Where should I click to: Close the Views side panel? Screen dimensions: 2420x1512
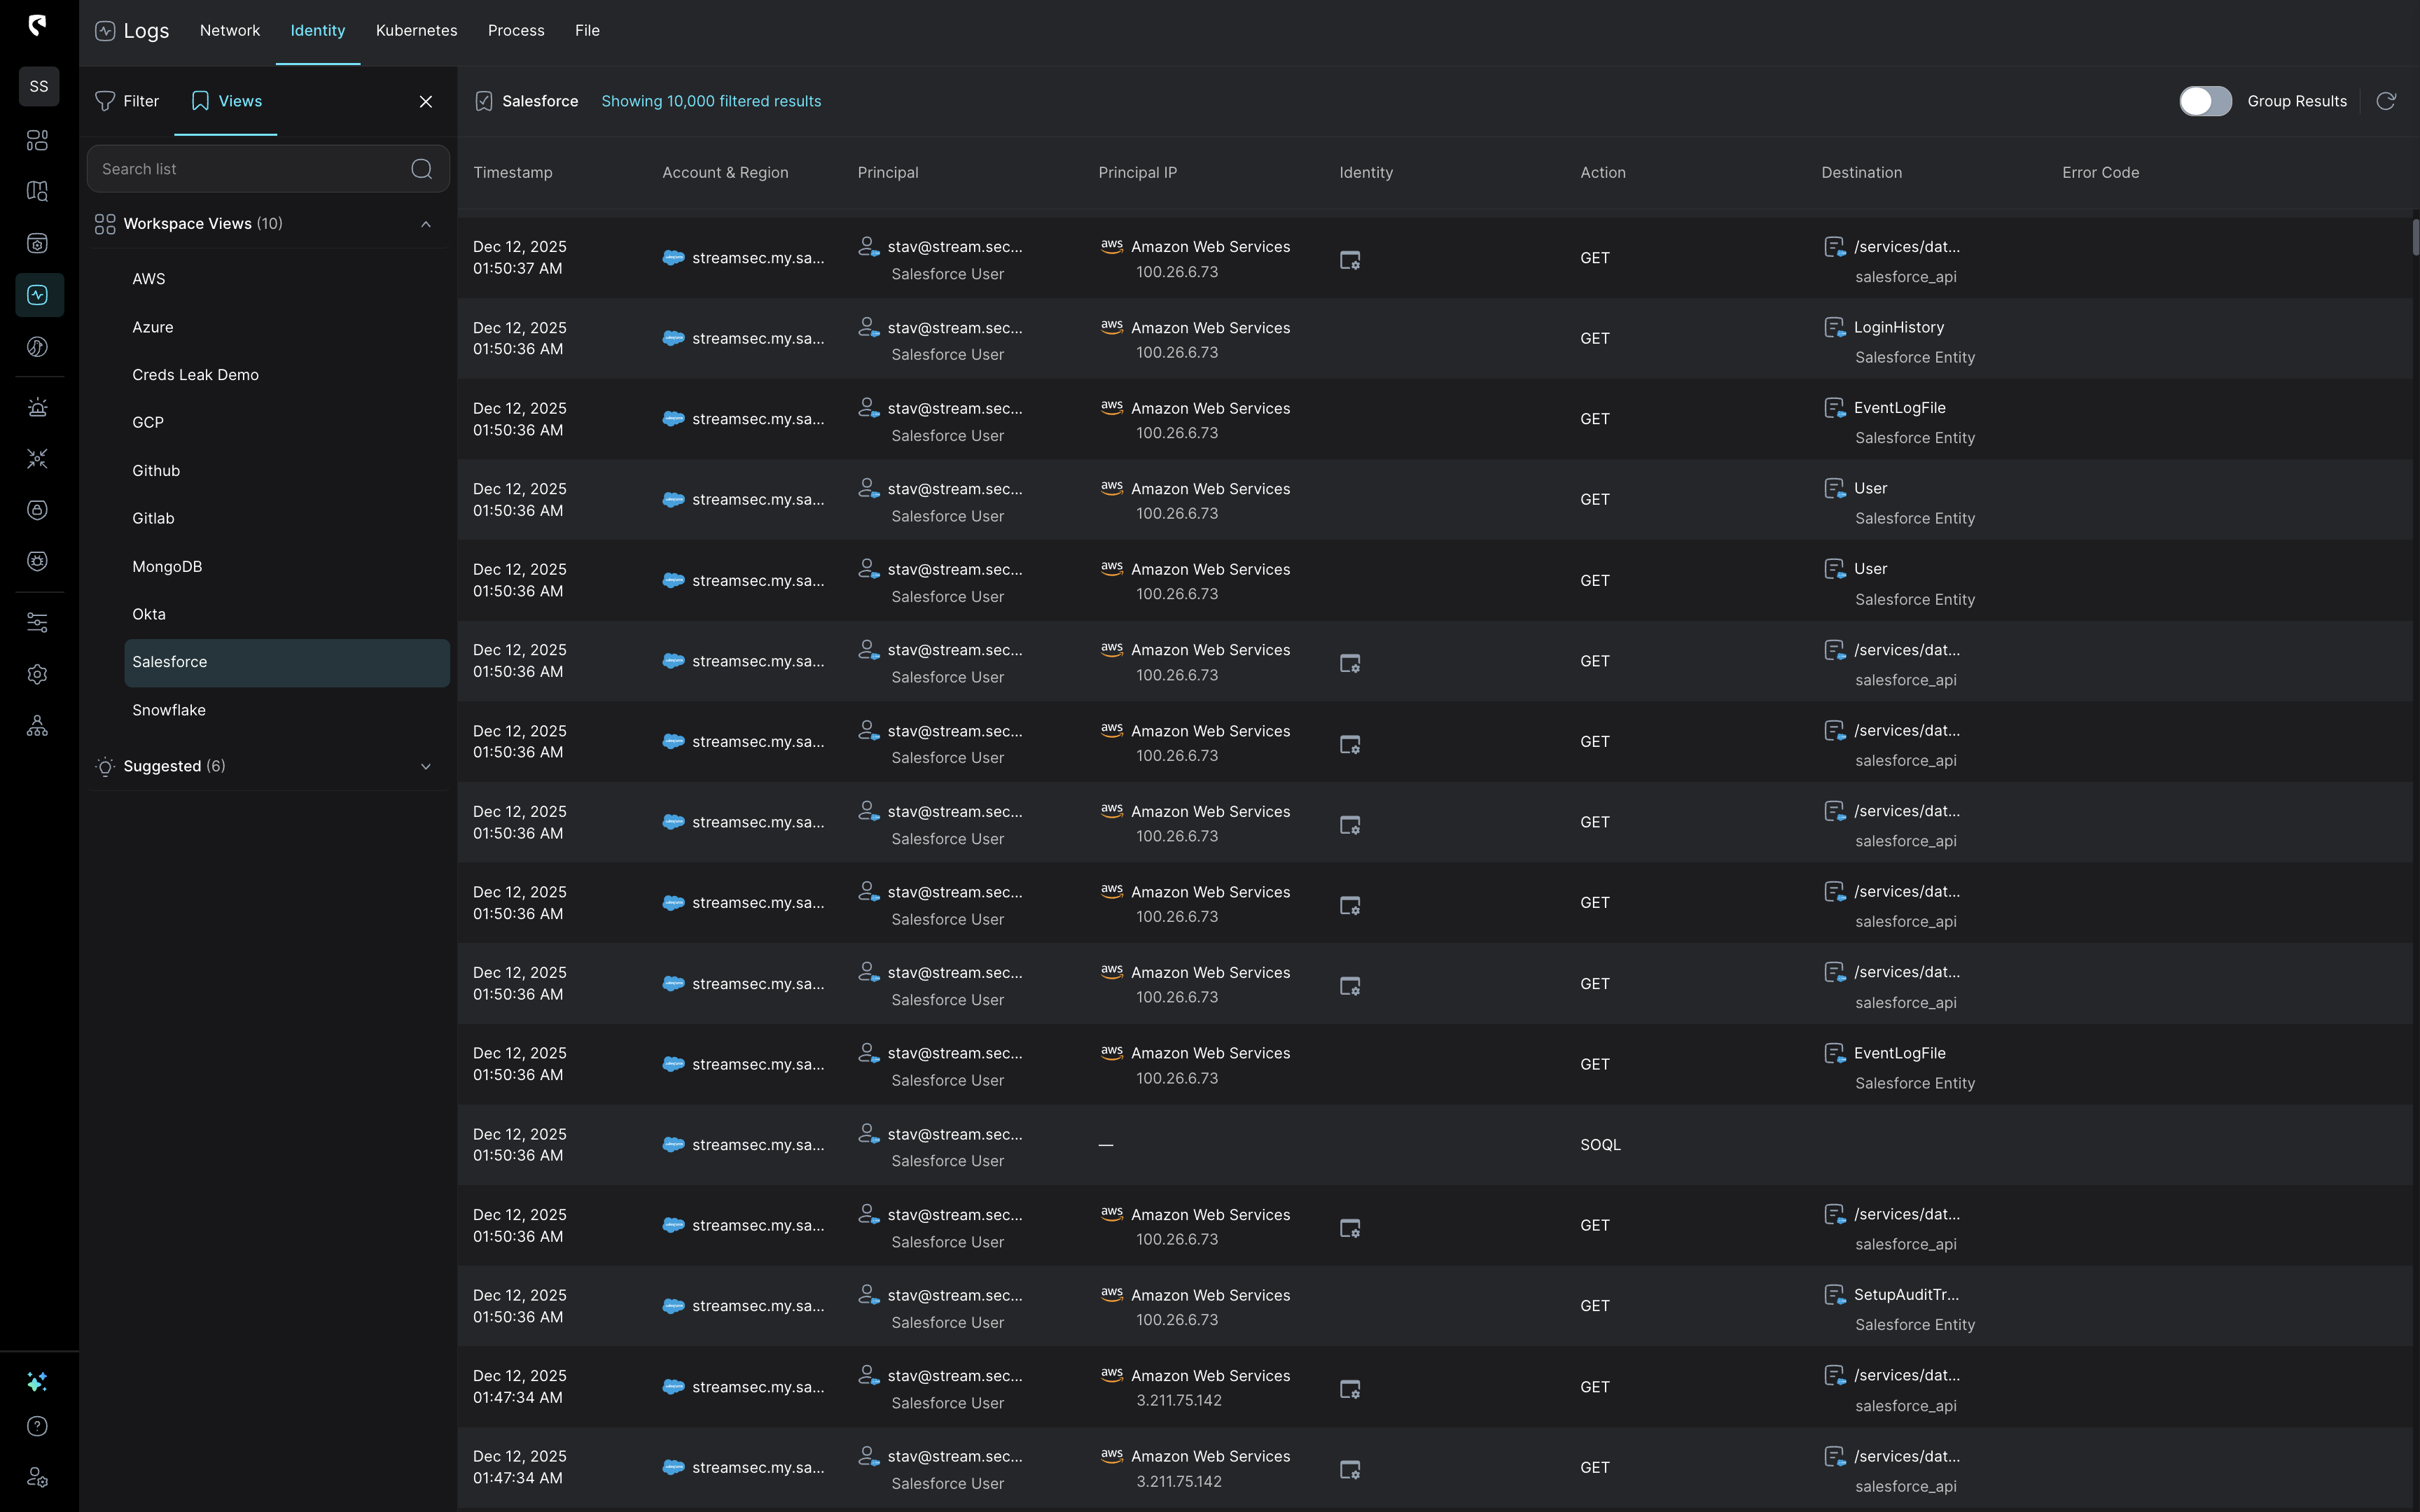tap(426, 101)
